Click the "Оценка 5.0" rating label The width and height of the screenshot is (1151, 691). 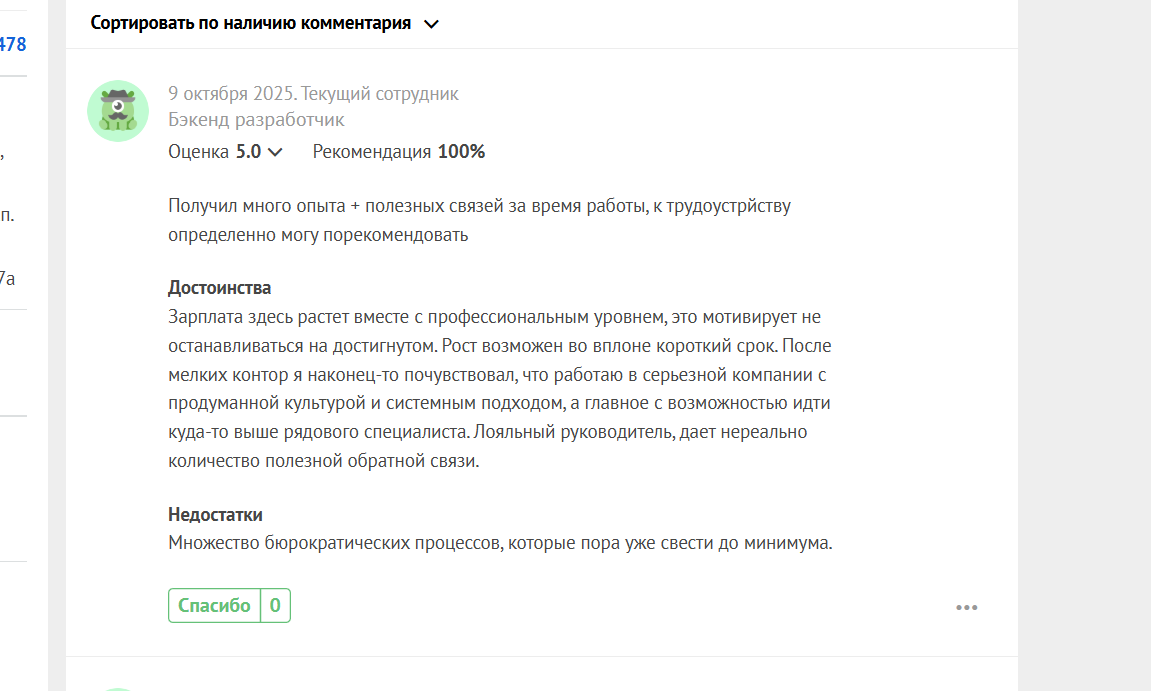[x=214, y=152]
